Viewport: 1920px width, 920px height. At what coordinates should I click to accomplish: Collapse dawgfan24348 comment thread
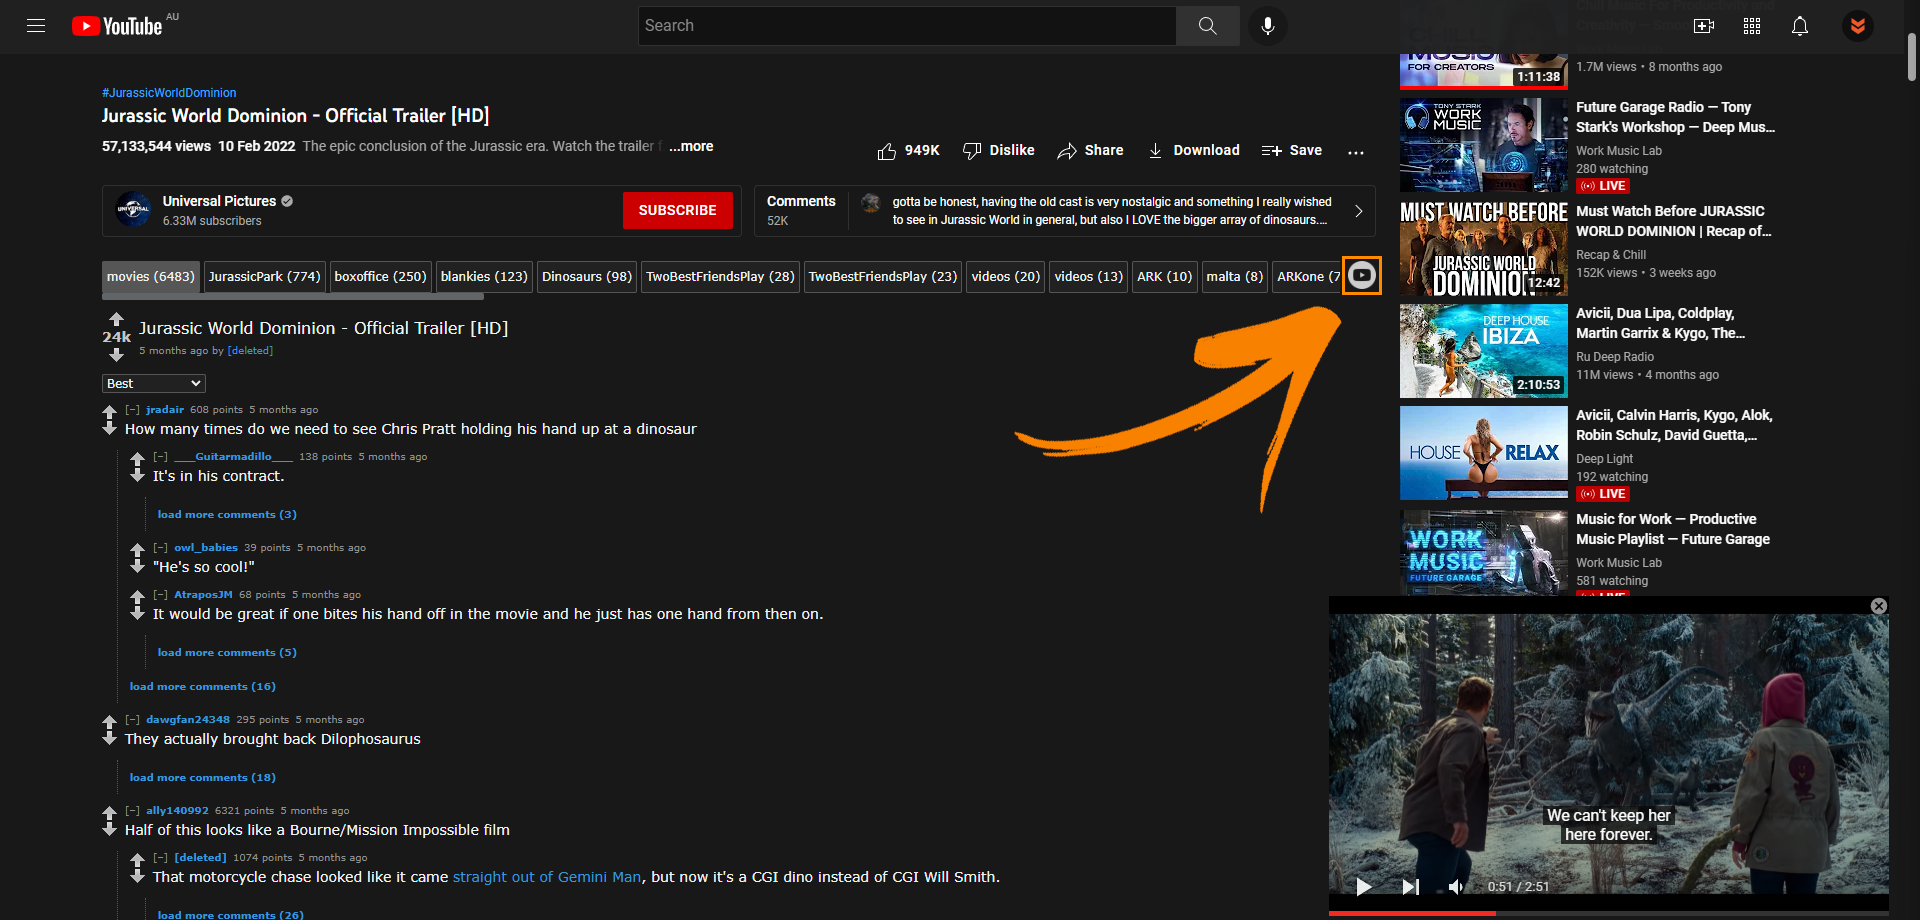(132, 720)
